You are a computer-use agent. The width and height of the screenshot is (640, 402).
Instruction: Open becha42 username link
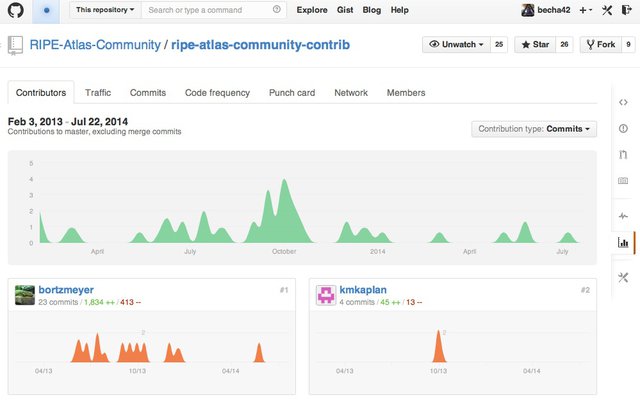tap(553, 10)
